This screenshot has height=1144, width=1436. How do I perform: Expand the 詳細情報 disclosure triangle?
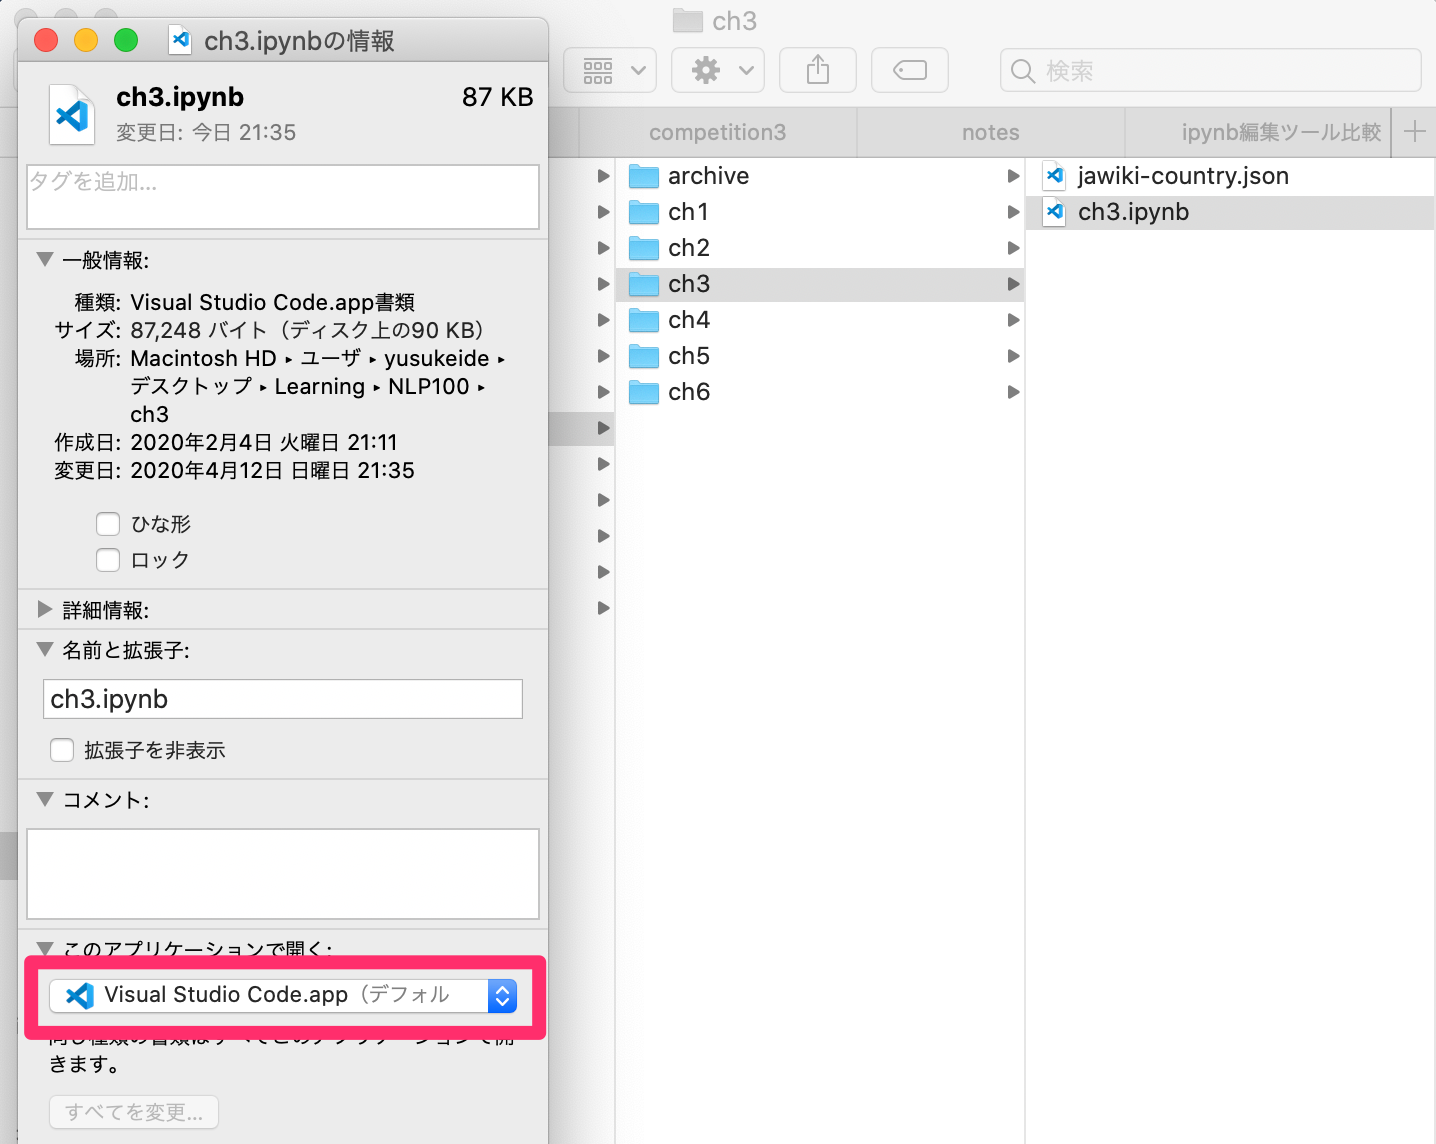45,609
